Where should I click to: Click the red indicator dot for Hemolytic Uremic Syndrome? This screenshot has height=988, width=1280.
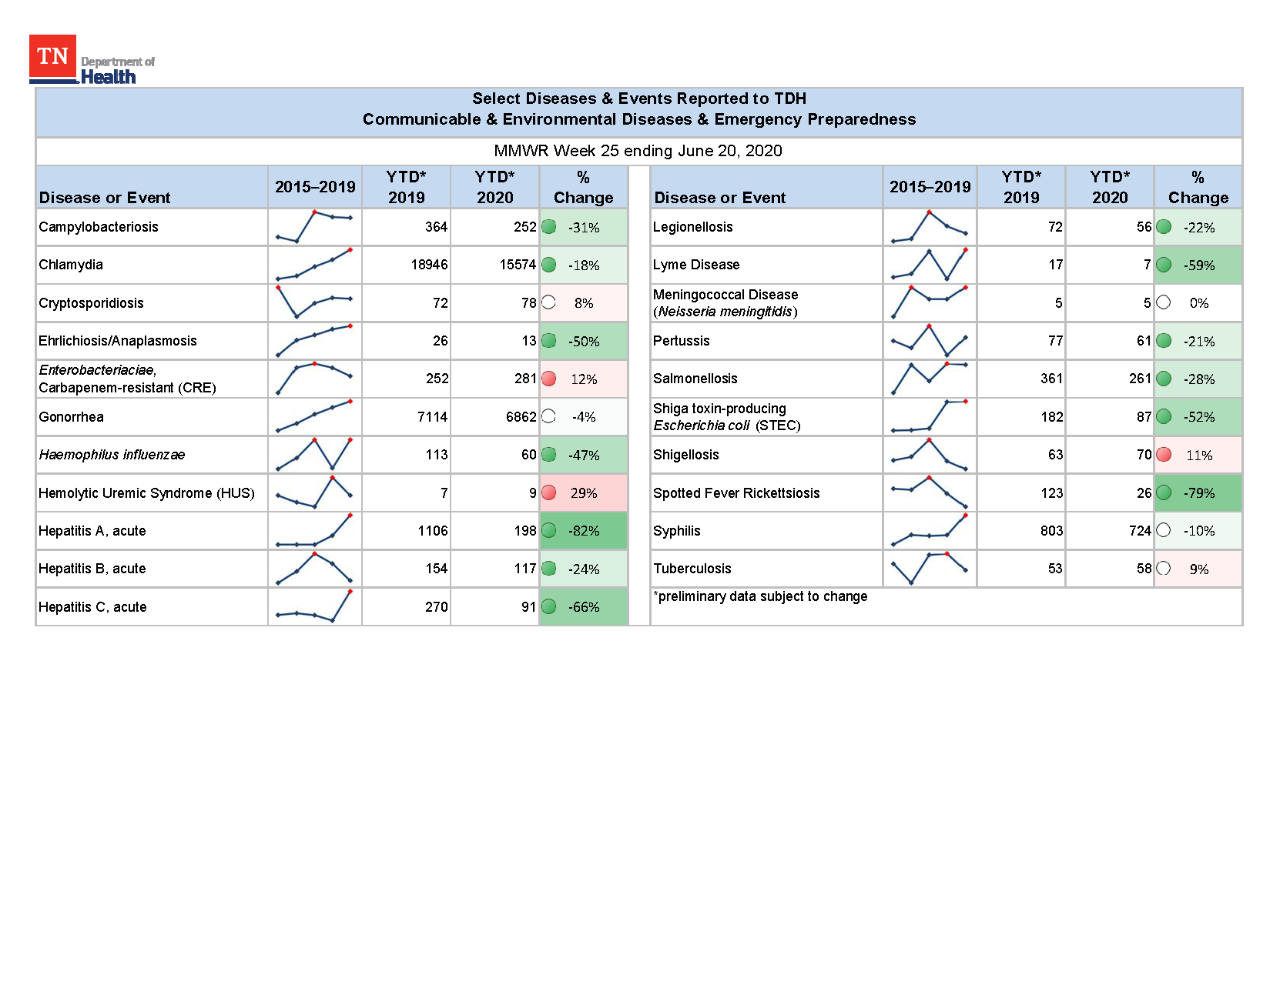(x=549, y=493)
